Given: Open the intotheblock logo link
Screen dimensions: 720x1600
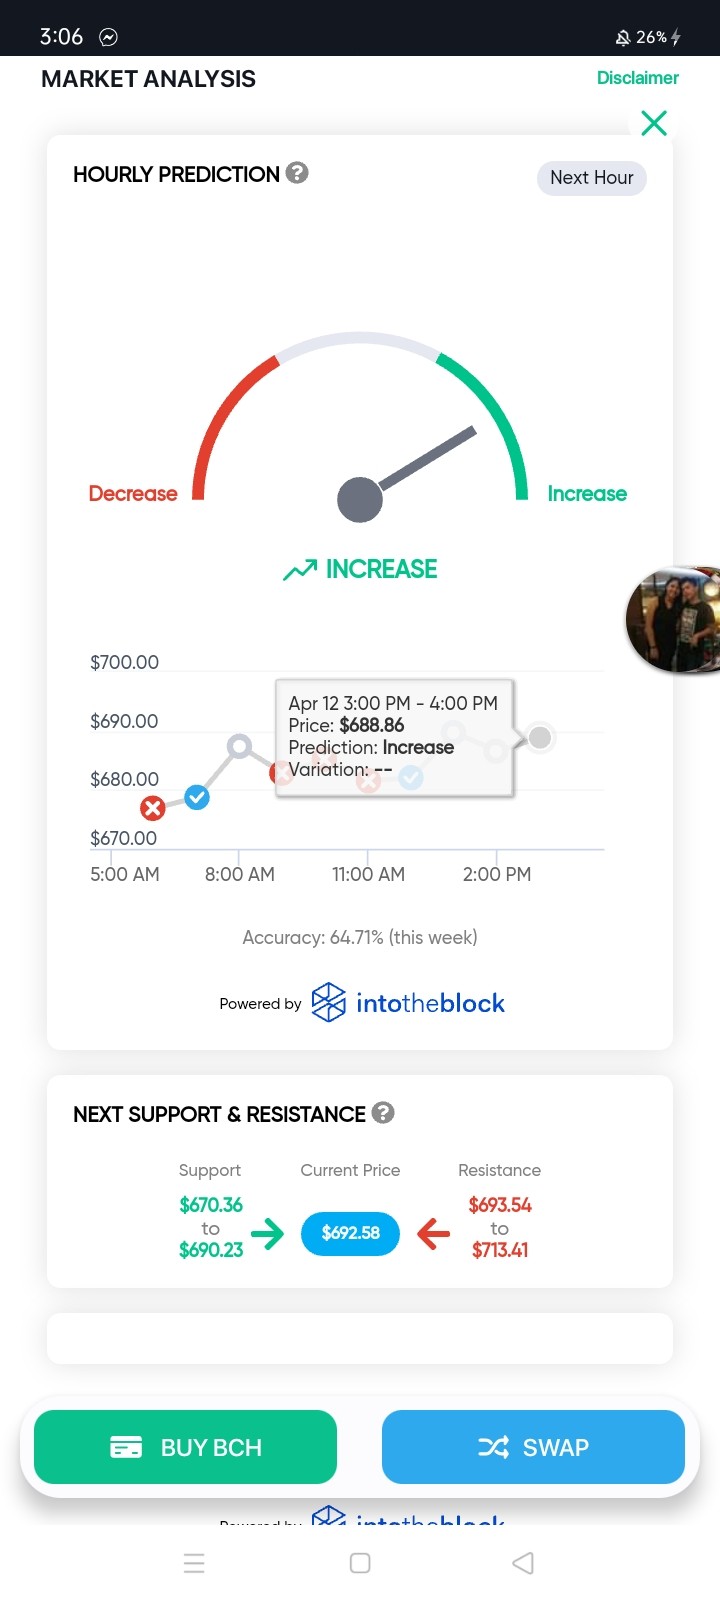Looking at the screenshot, I should point(408,1002).
